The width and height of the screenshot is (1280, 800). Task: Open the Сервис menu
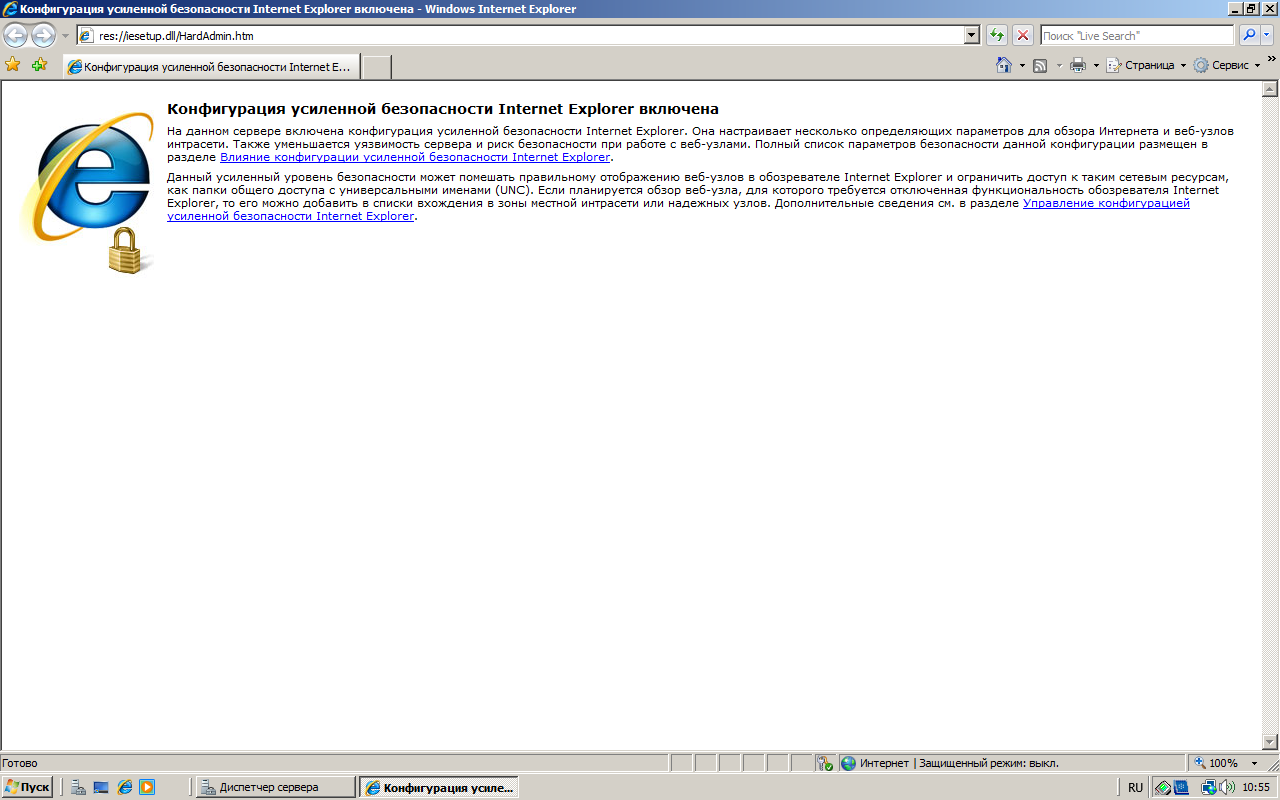1227,65
